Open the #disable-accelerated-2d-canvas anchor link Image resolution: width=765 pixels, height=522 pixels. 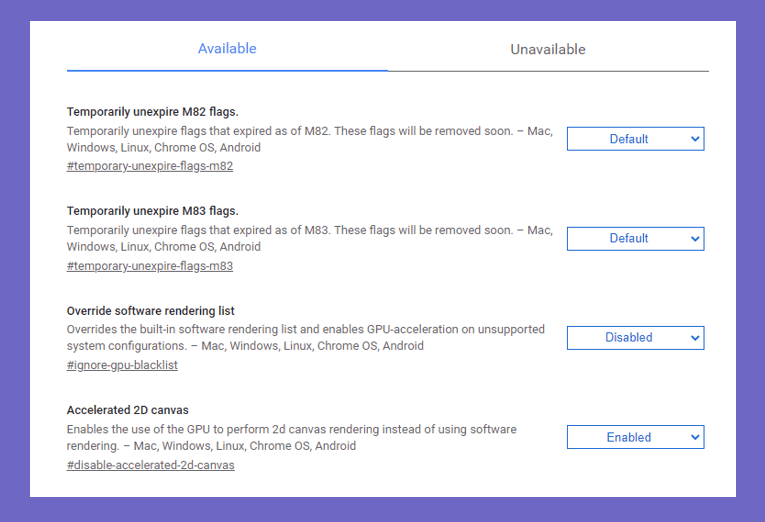pyautogui.click(x=150, y=465)
